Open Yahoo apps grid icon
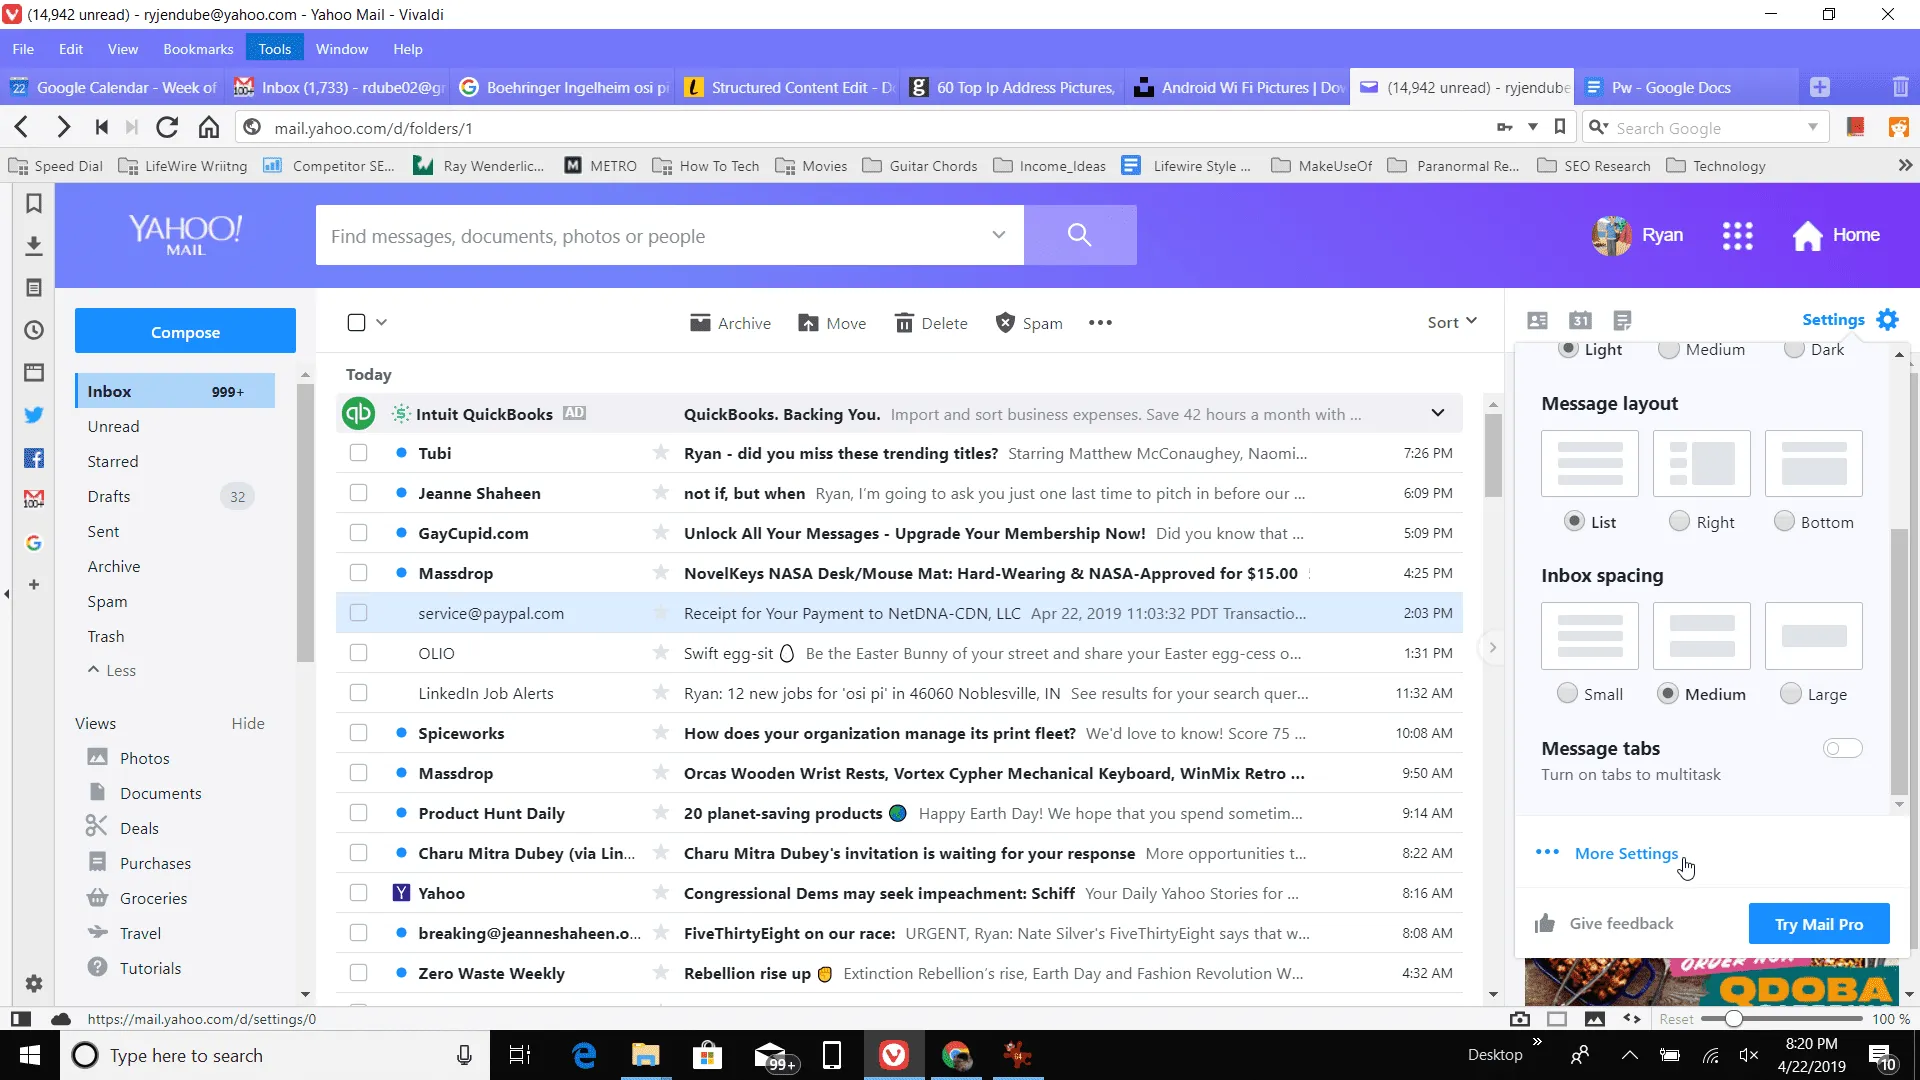Viewport: 1920px width, 1080px height. pos(1737,236)
